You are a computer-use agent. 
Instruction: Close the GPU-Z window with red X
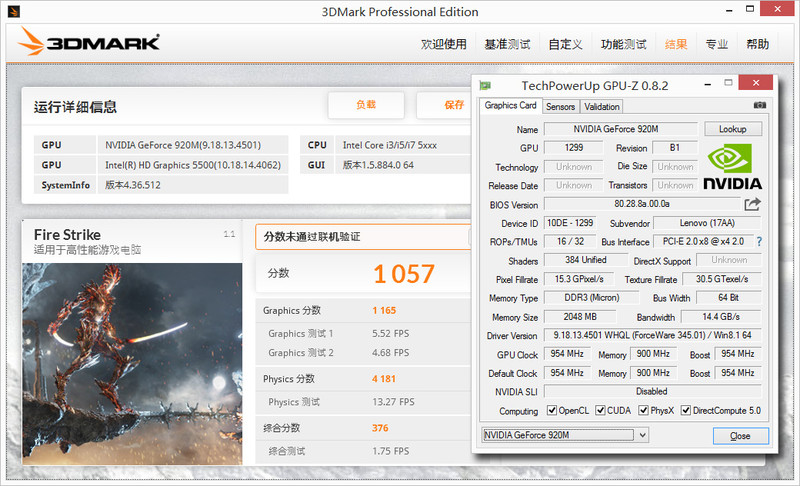[756, 83]
